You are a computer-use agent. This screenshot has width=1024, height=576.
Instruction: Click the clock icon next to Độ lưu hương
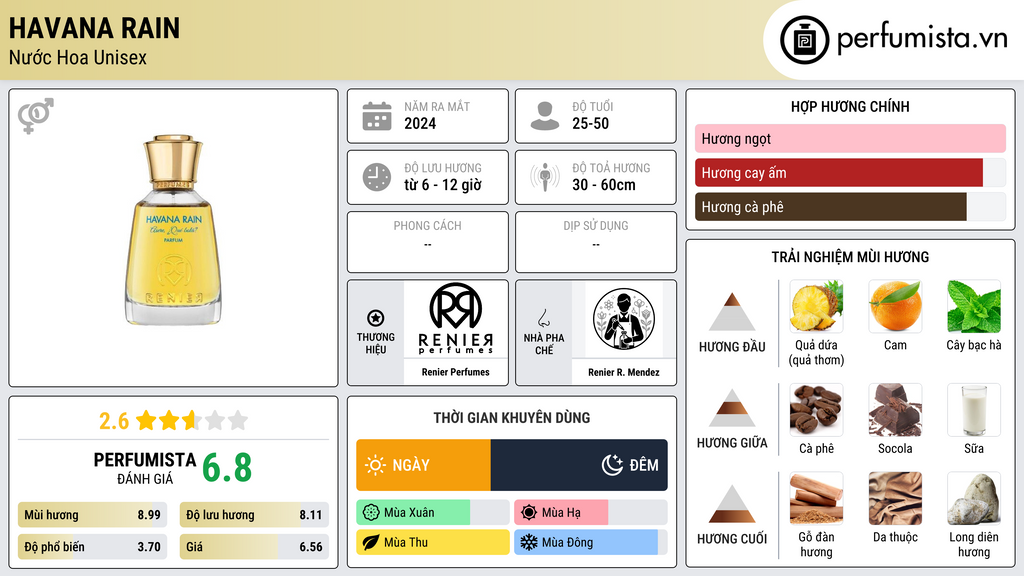[377, 177]
